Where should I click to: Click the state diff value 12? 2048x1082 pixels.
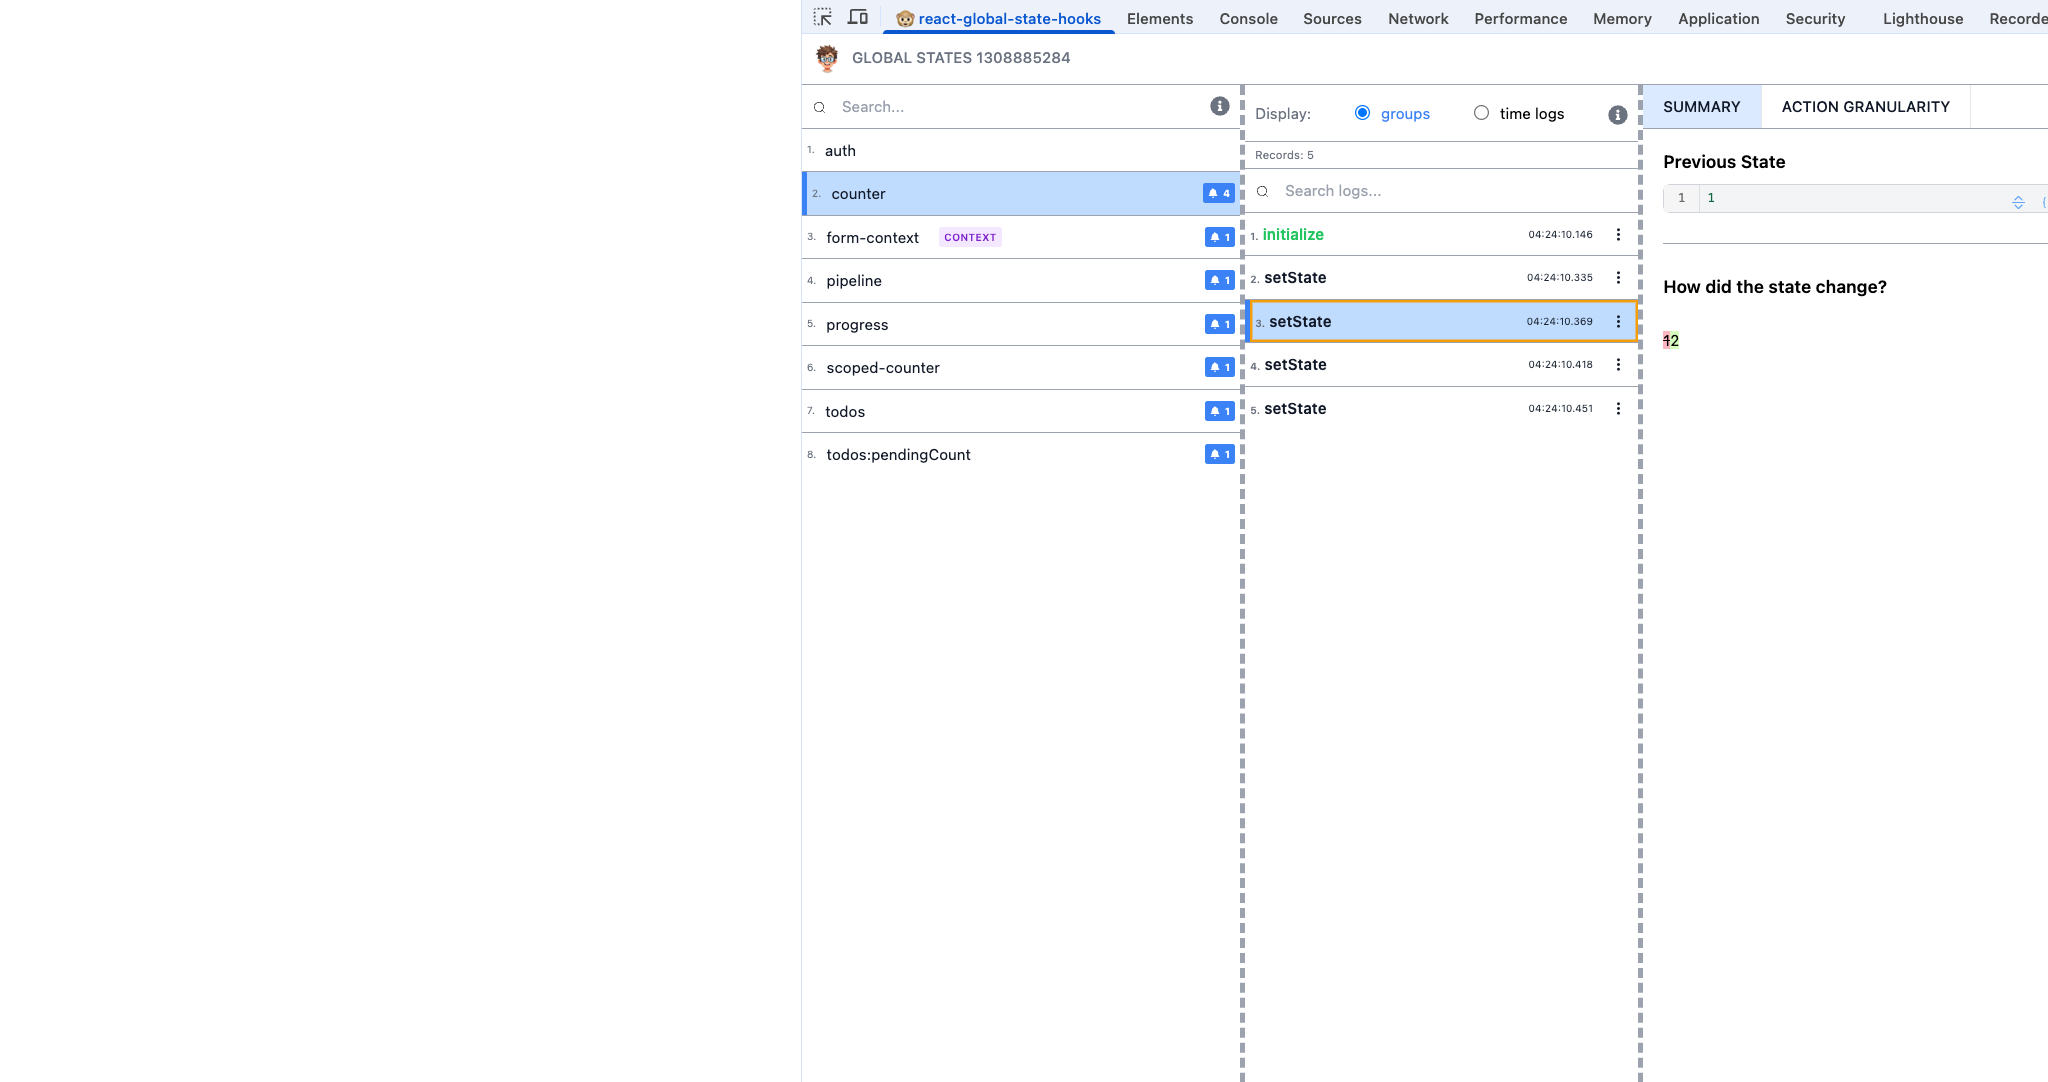1671,341
